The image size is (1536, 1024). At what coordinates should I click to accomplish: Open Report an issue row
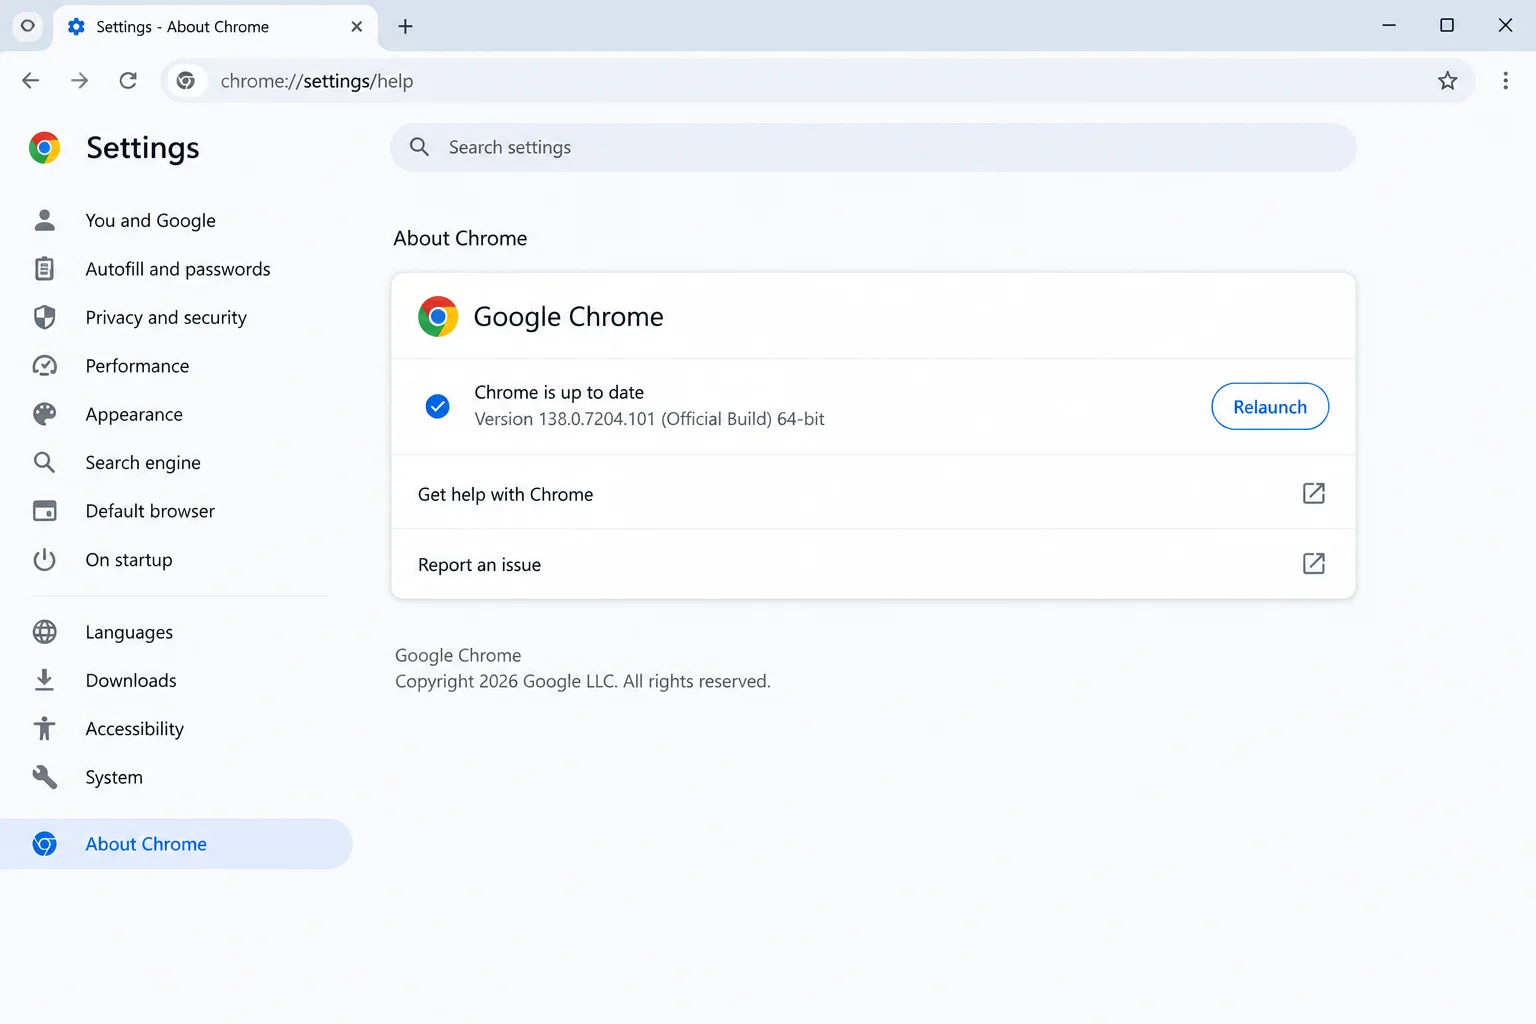coord(873,564)
